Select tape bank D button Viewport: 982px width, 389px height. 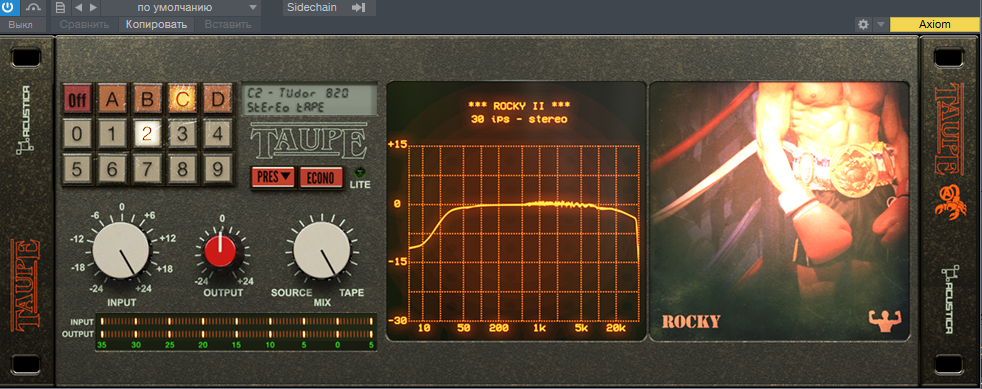tap(217, 100)
